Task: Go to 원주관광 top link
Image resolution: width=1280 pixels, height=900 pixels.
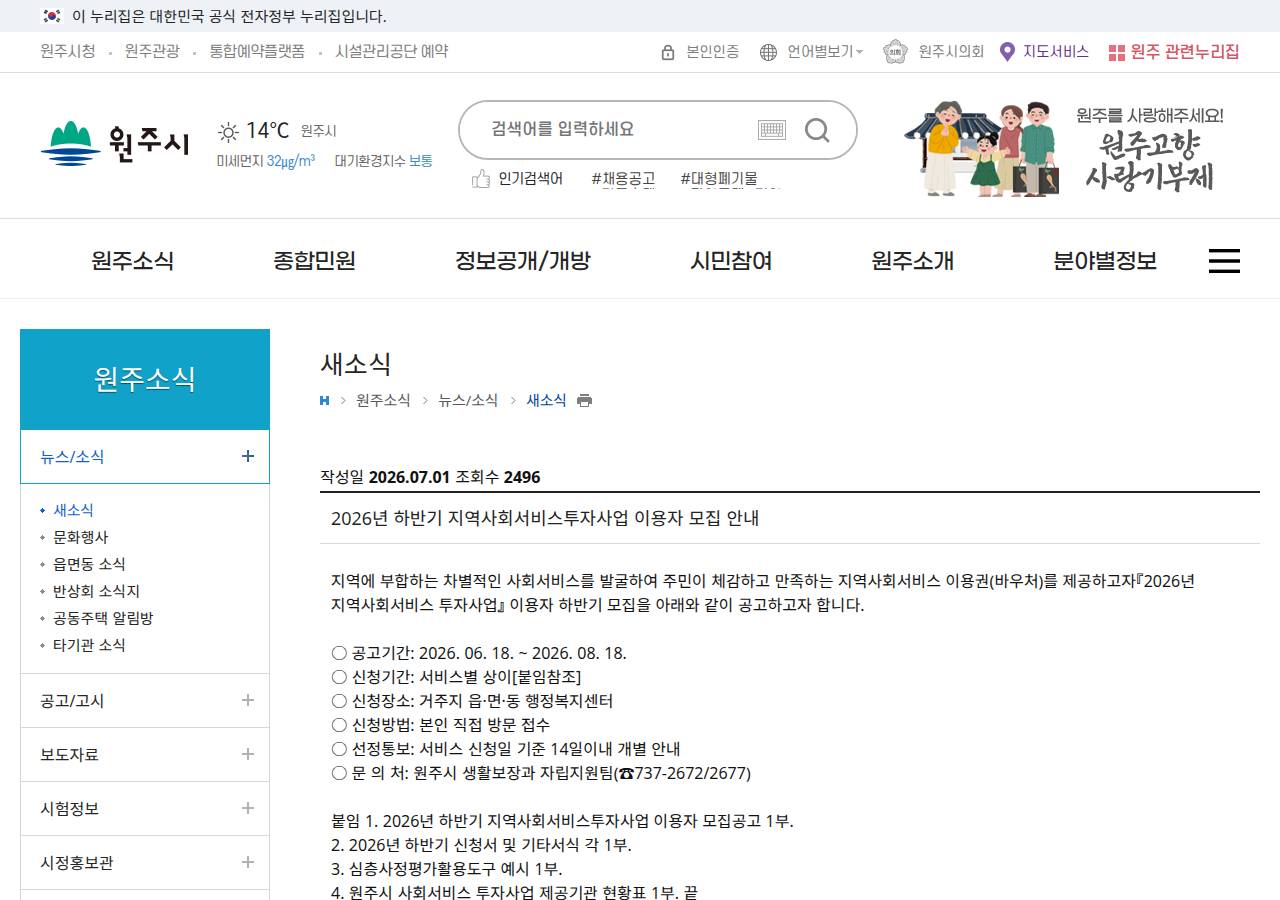Action: pos(152,52)
